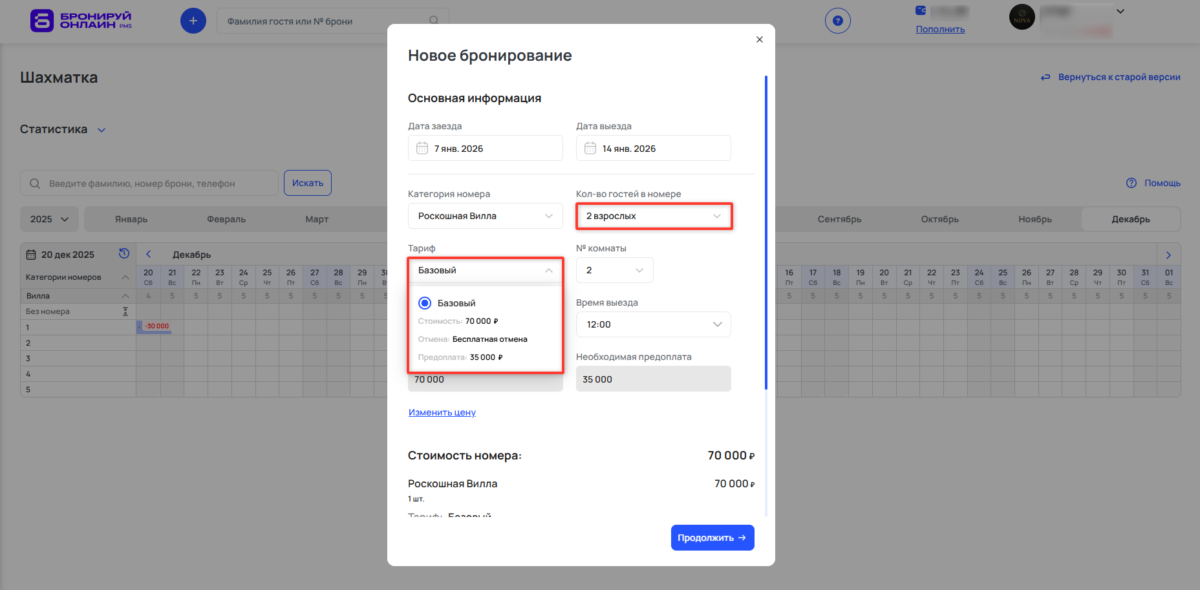Open the Кол-во гостей в номере dropdown
Image resolution: width=1200 pixels, height=590 pixels.
(653, 215)
